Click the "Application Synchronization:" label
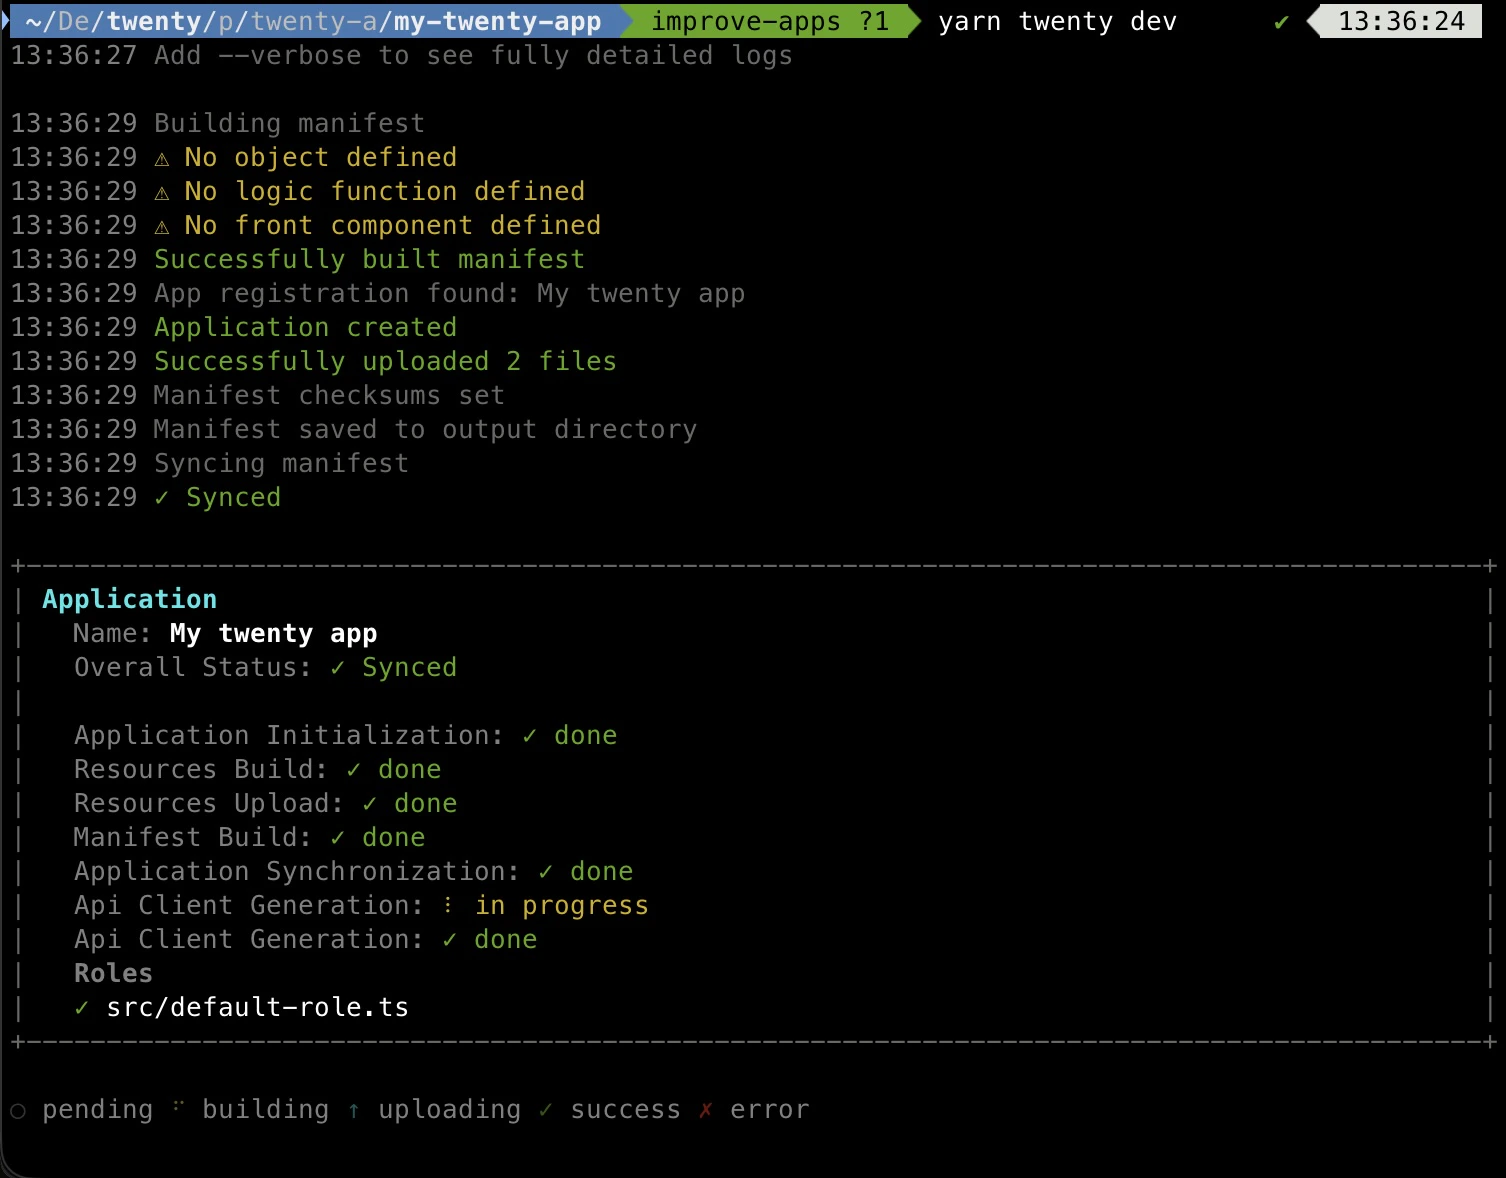 (297, 871)
